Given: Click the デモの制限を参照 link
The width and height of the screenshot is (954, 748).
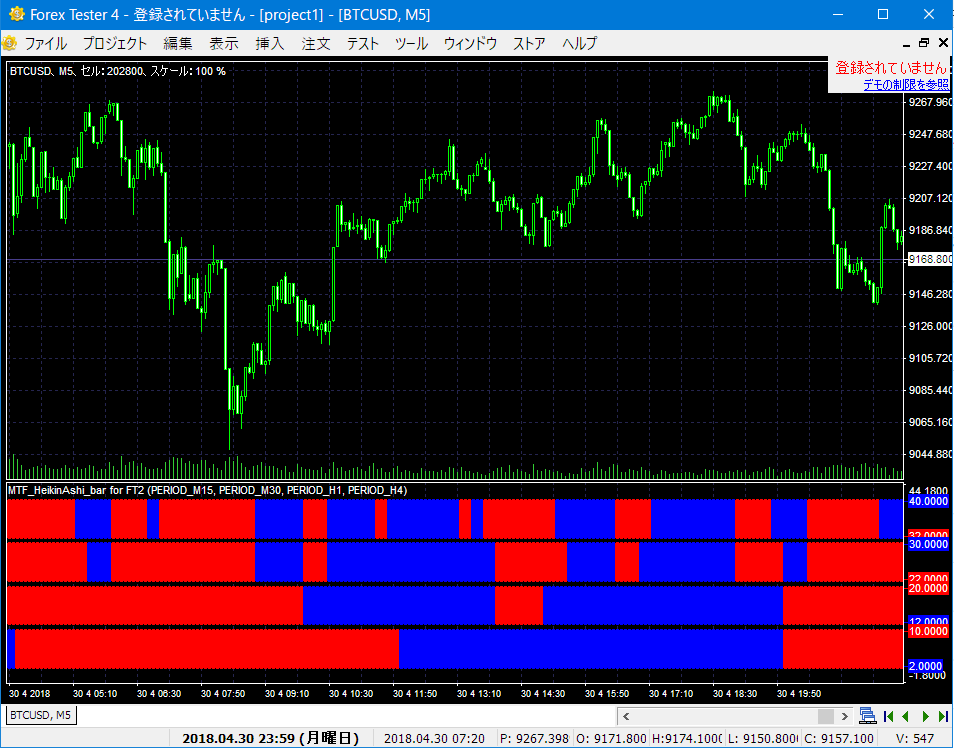Looking at the screenshot, I should (x=906, y=85).
